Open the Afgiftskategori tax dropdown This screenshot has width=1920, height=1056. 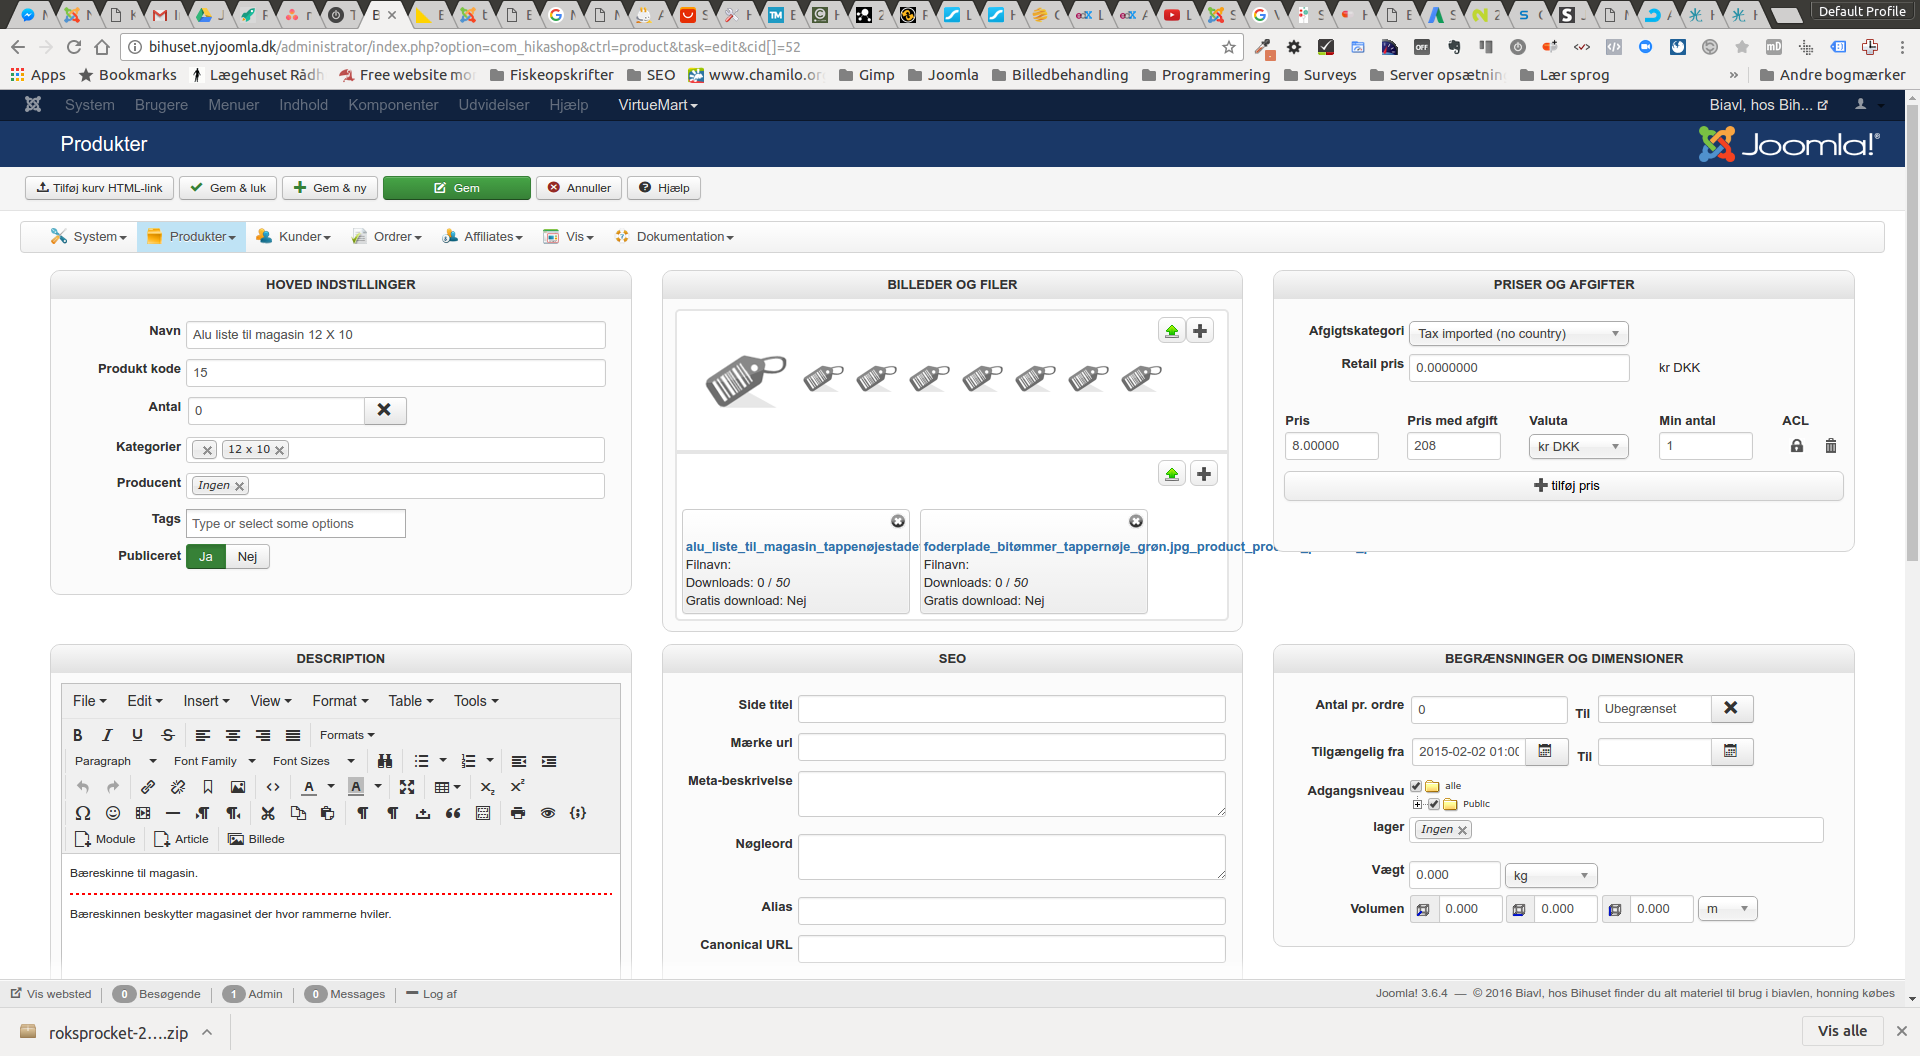[1518, 334]
